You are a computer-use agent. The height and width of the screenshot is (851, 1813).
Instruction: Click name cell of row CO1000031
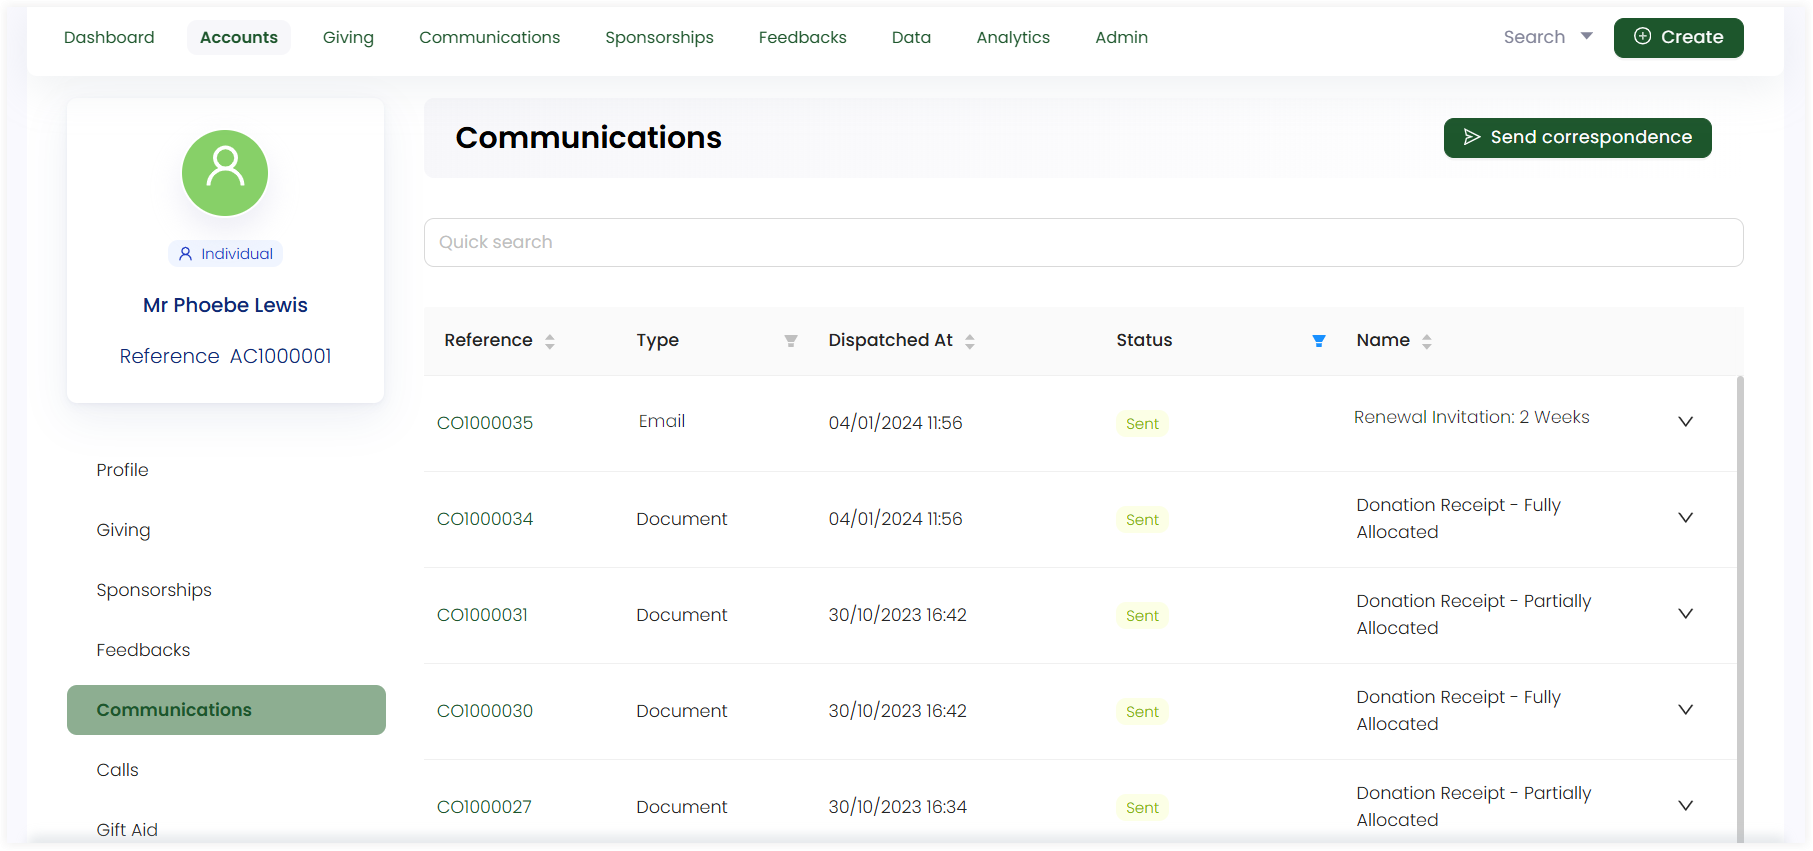tap(1473, 614)
